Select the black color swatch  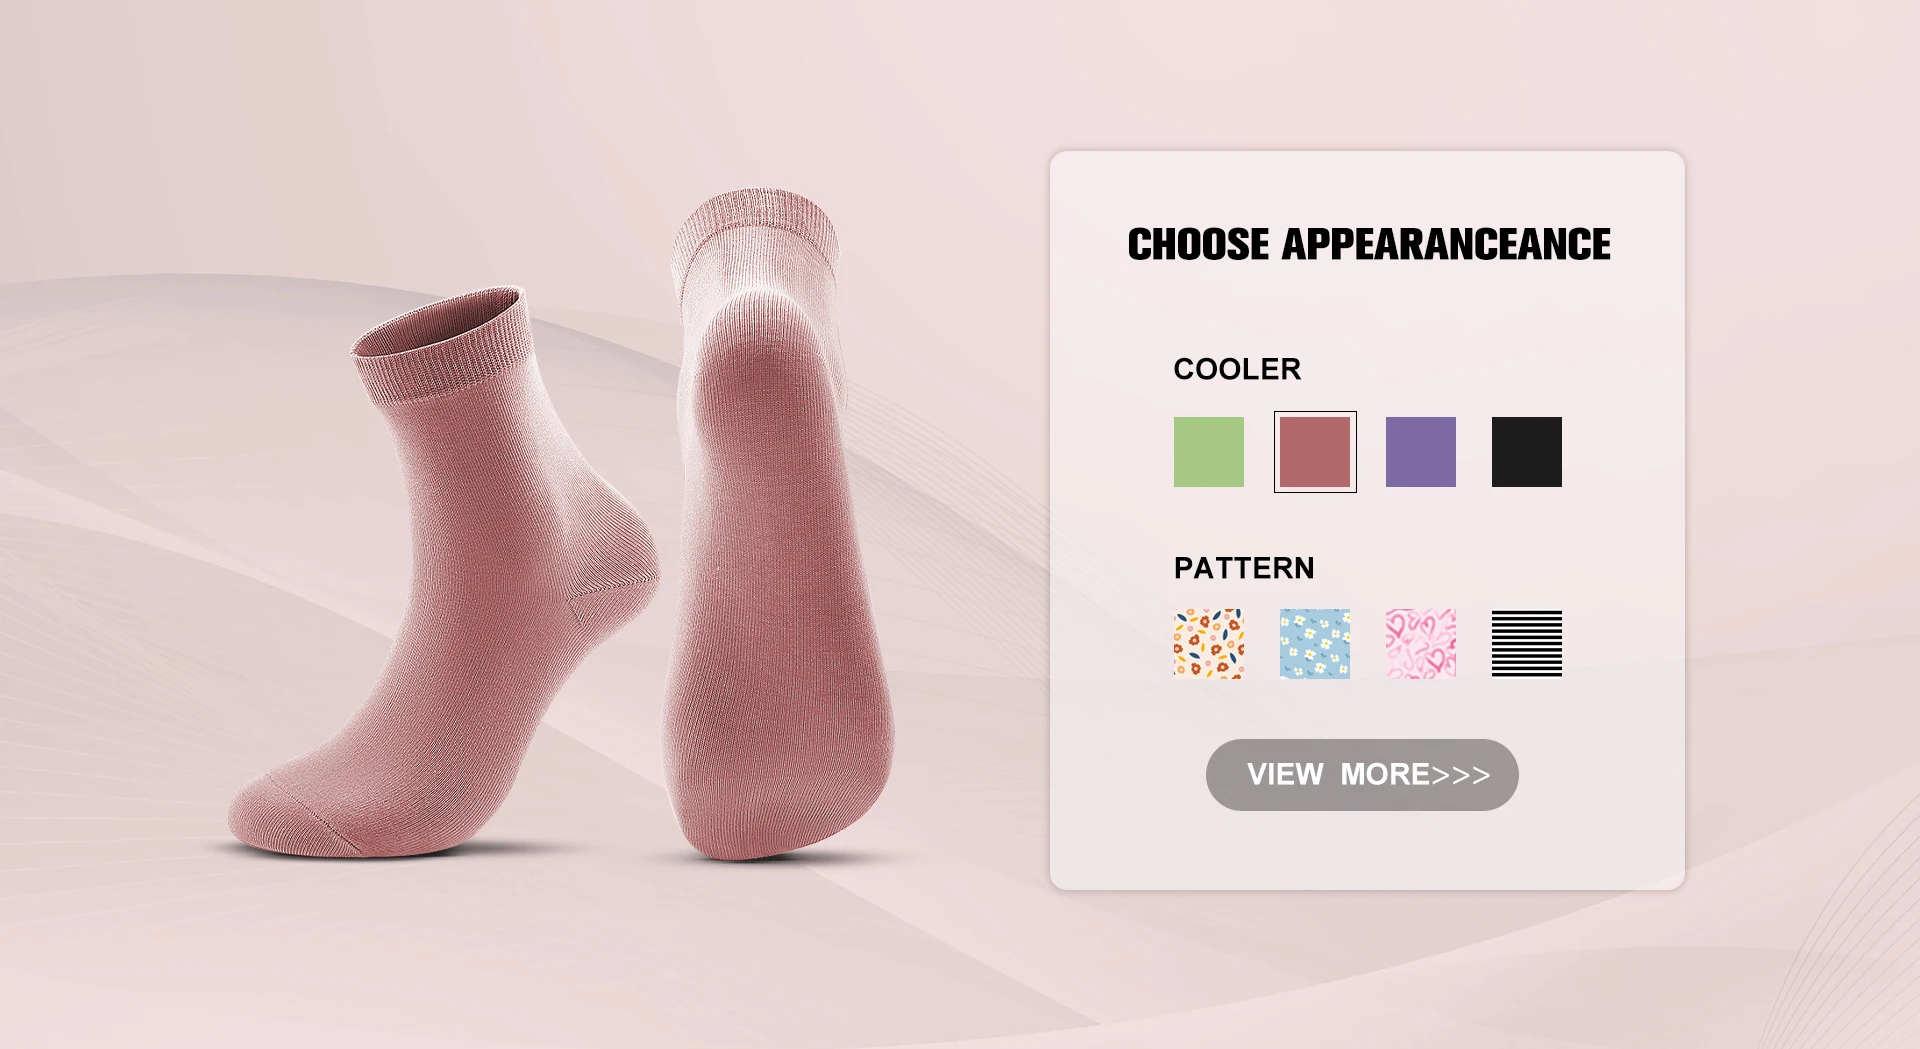[x=1527, y=452]
